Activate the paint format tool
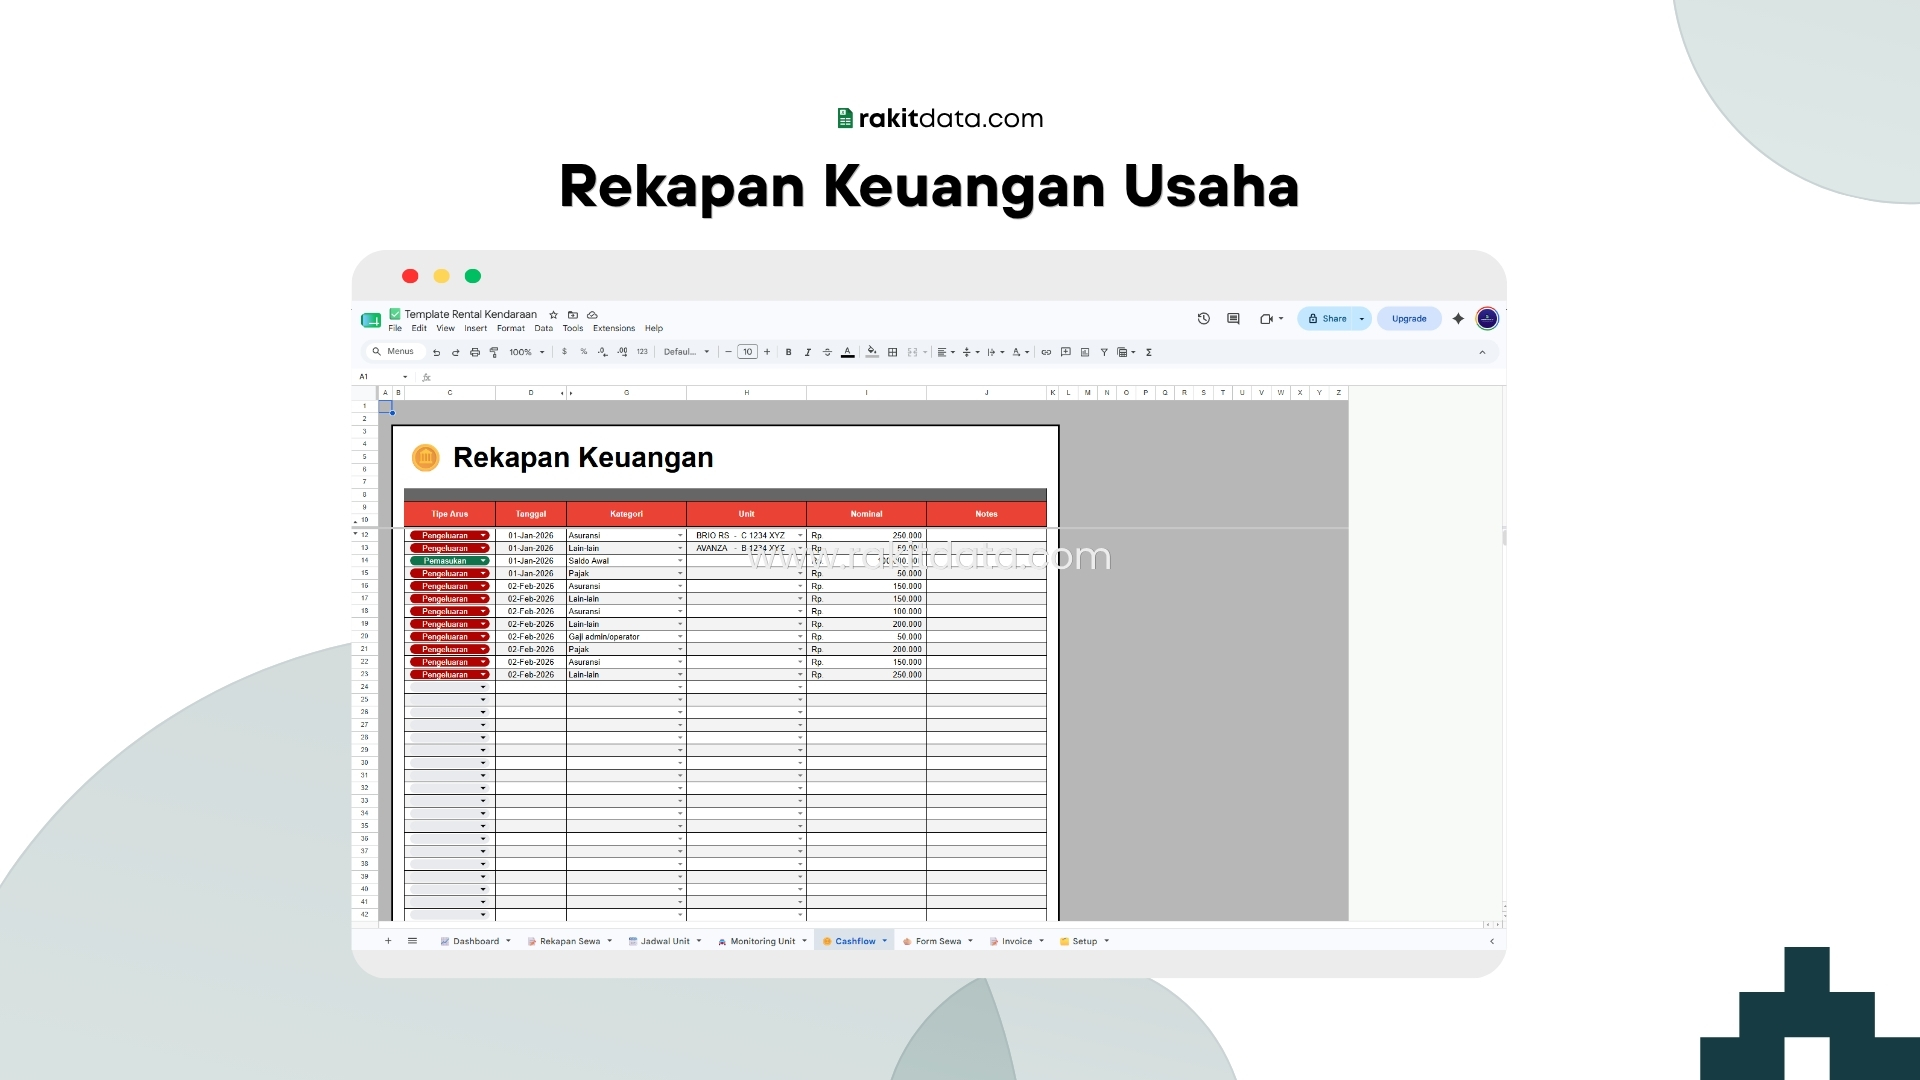Screen dimensions: 1920x1080 coord(494,352)
